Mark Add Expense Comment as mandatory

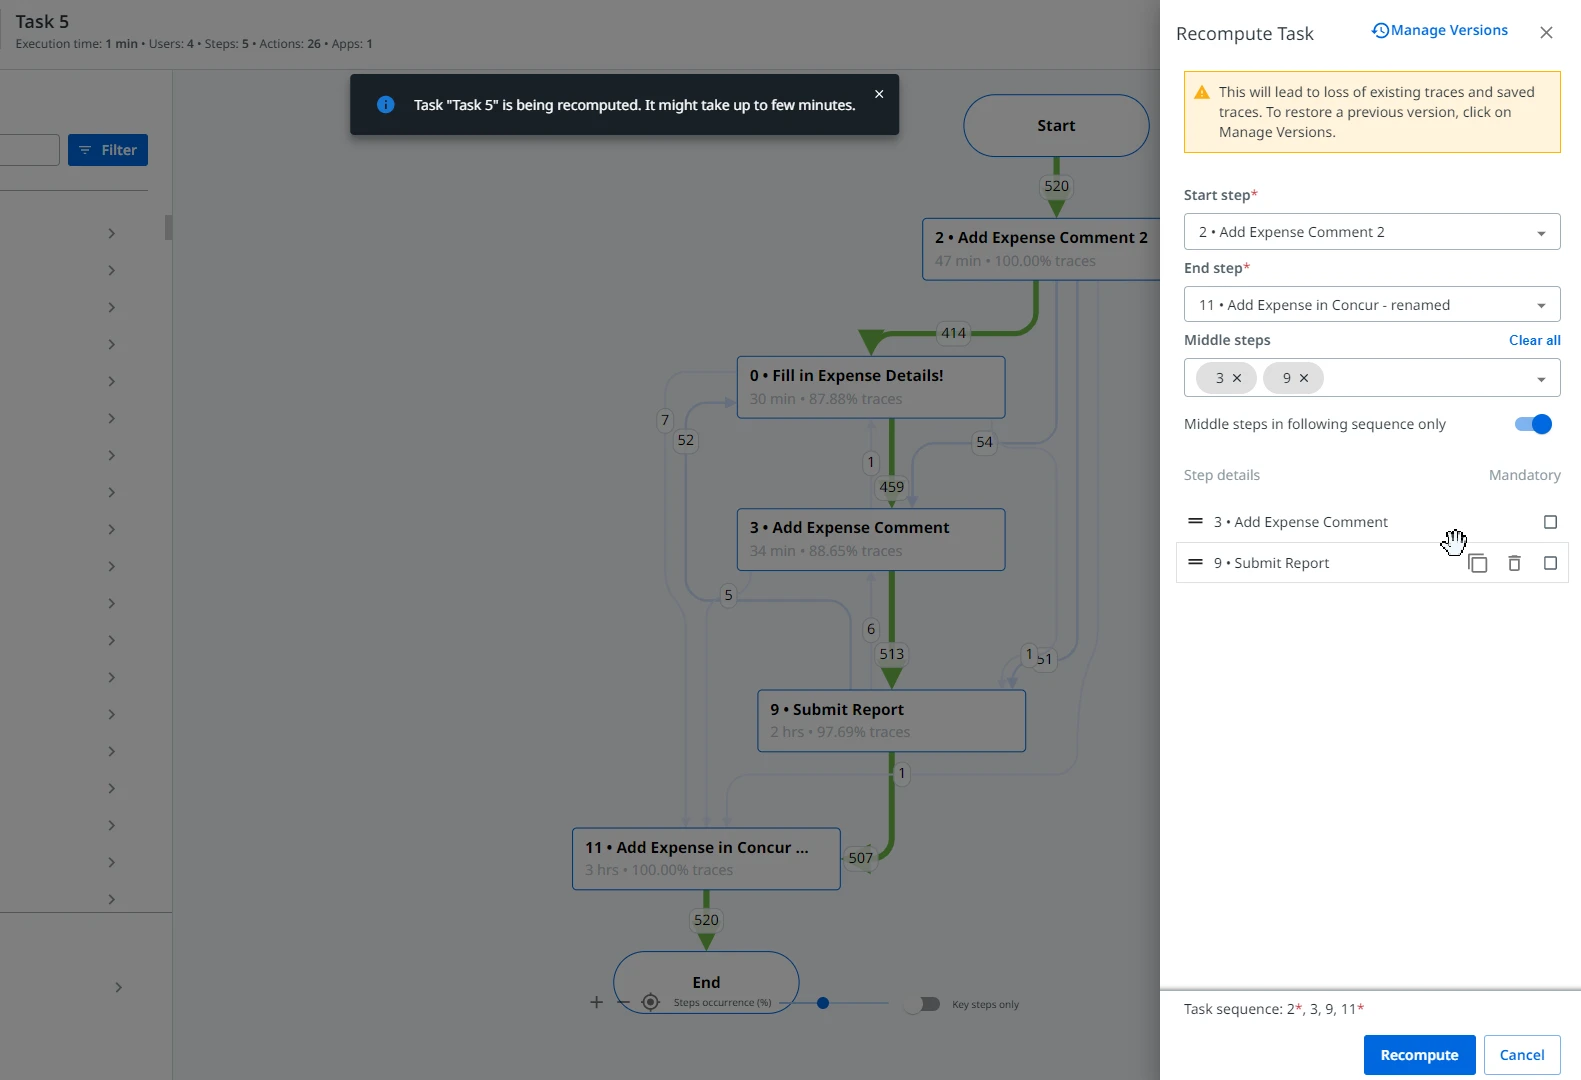tap(1550, 522)
